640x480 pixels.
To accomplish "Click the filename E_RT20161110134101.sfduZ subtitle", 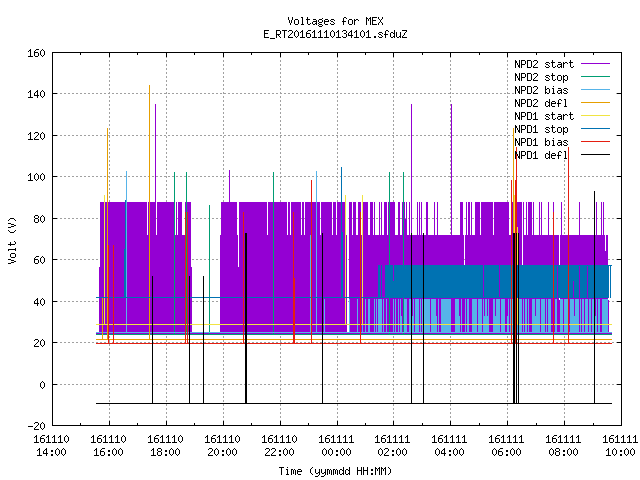I will coord(336,34).
